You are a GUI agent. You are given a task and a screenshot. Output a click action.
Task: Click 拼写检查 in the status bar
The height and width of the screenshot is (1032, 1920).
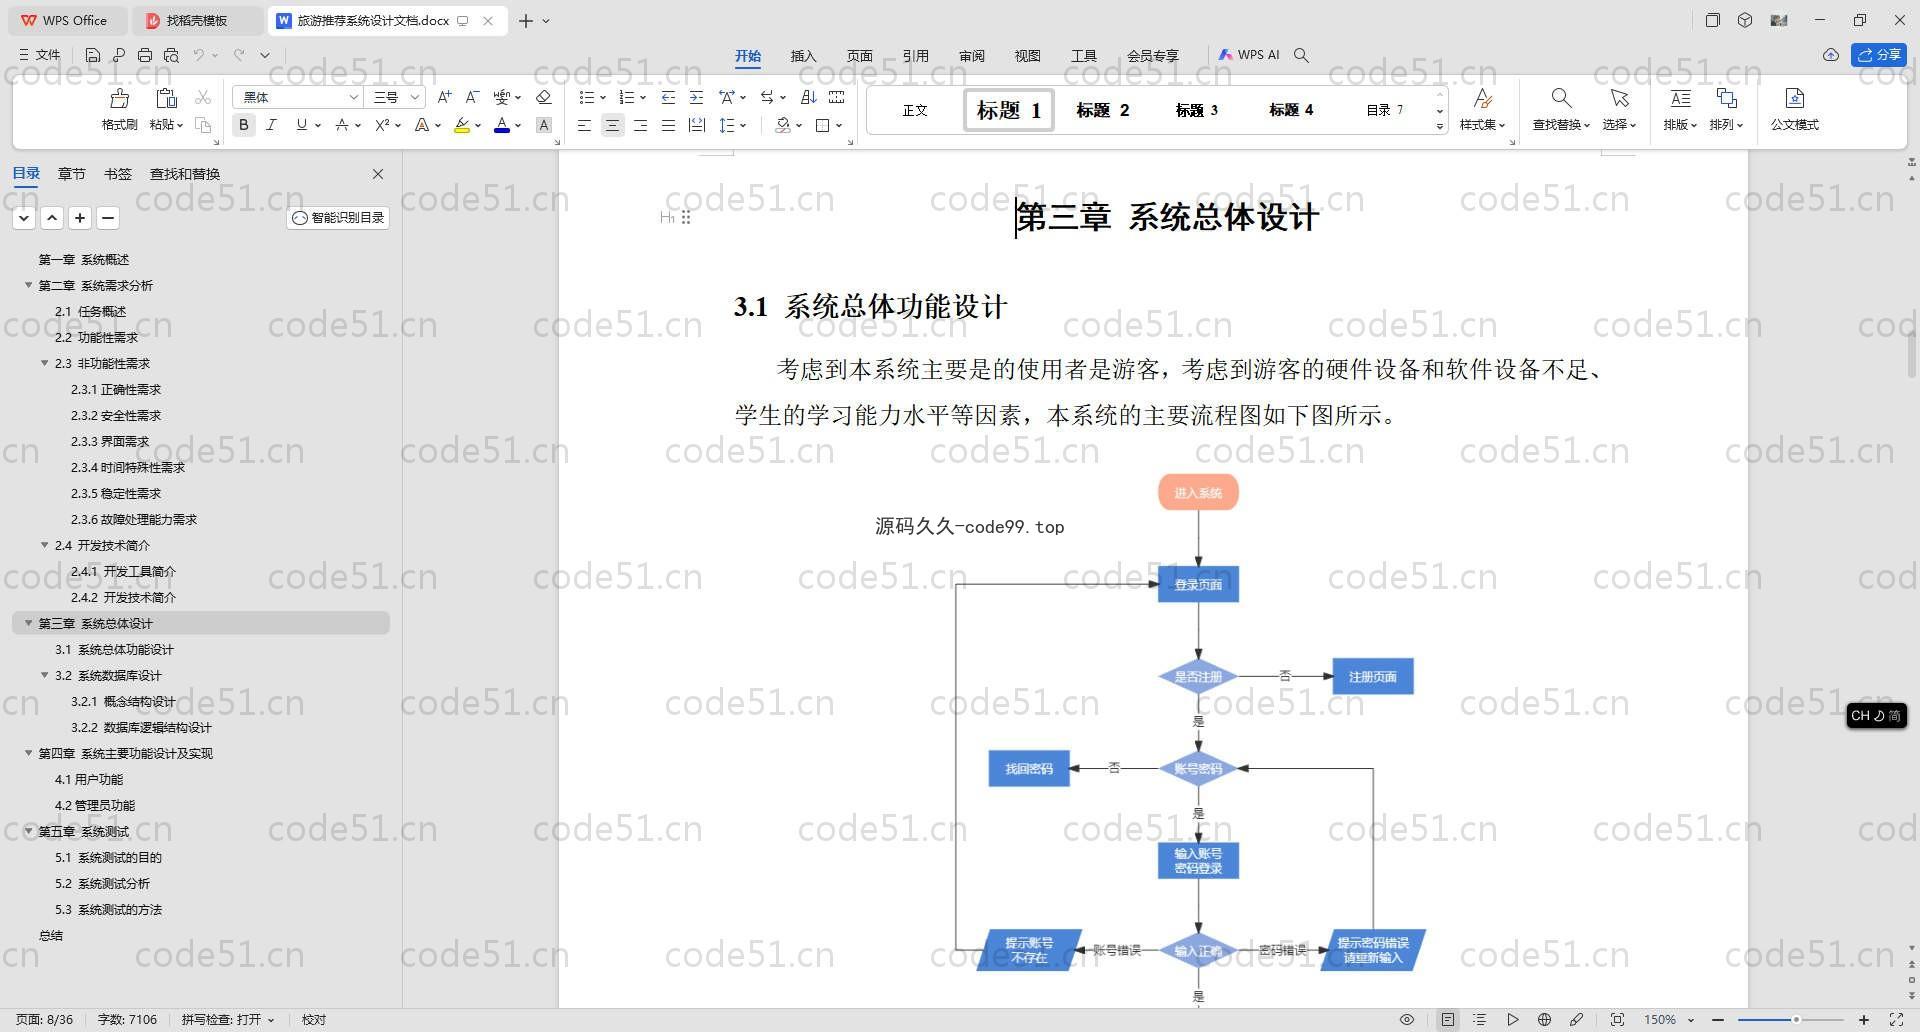[227, 1019]
